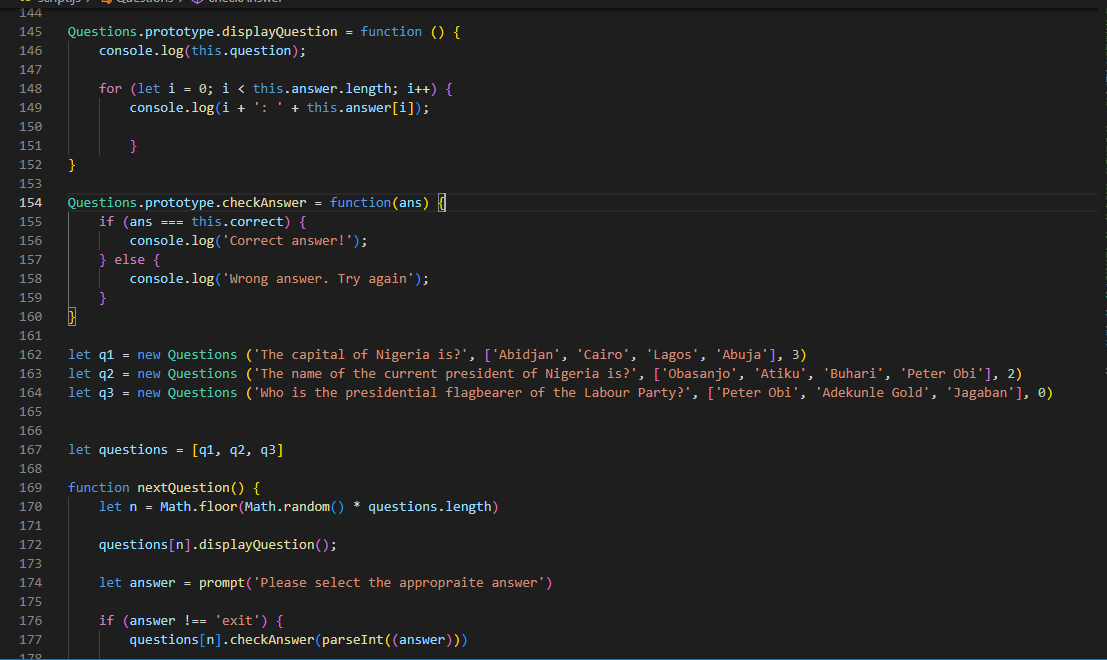Click line number 162 in the gutter
The image size is (1107, 660).
point(30,354)
